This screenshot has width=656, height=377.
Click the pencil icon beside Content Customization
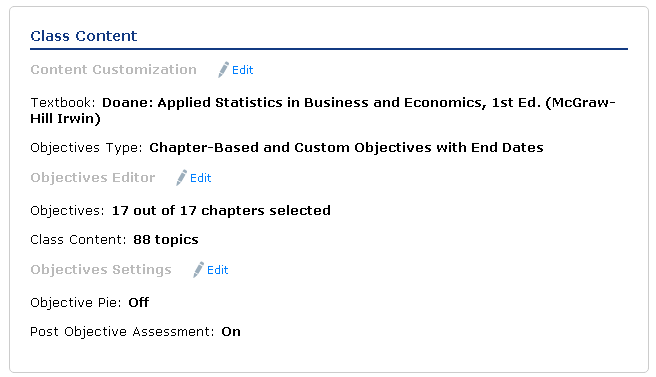(x=223, y=69)
